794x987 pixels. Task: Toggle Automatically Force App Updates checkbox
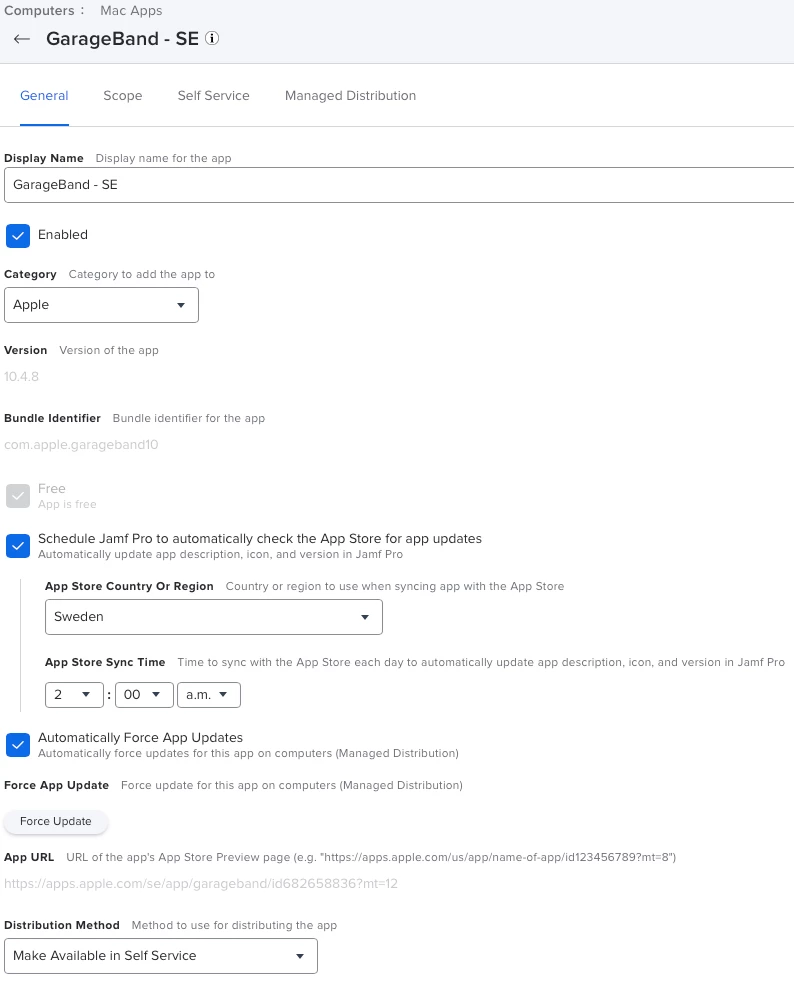[18, 745]
